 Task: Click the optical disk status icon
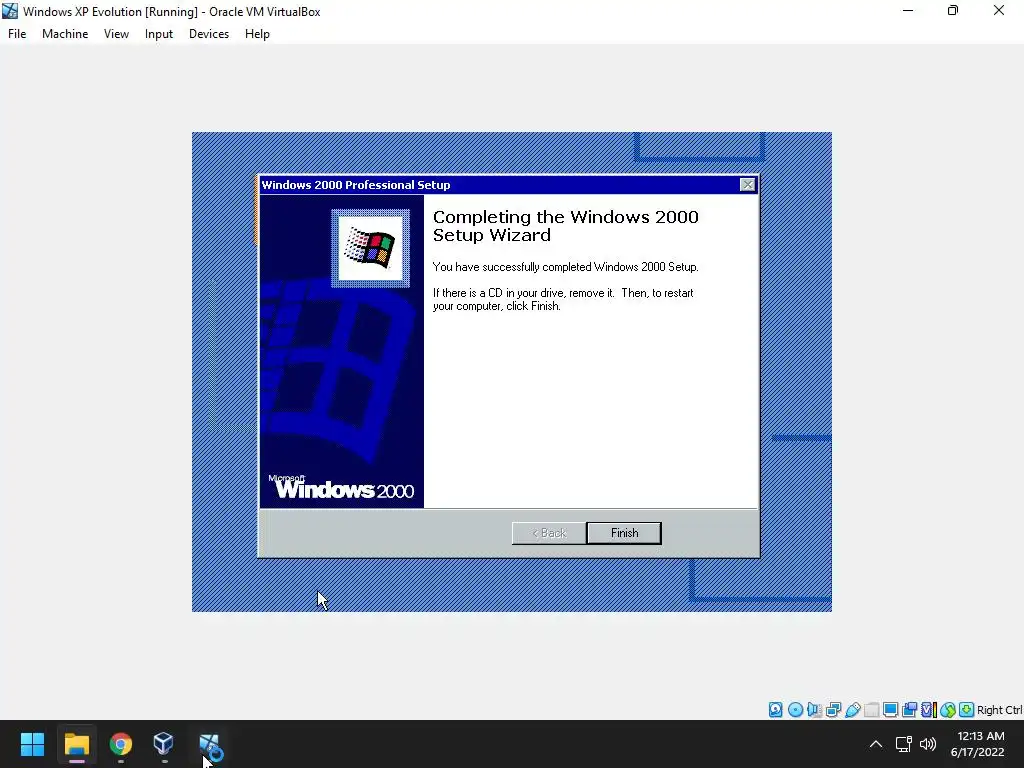point(795,710)
